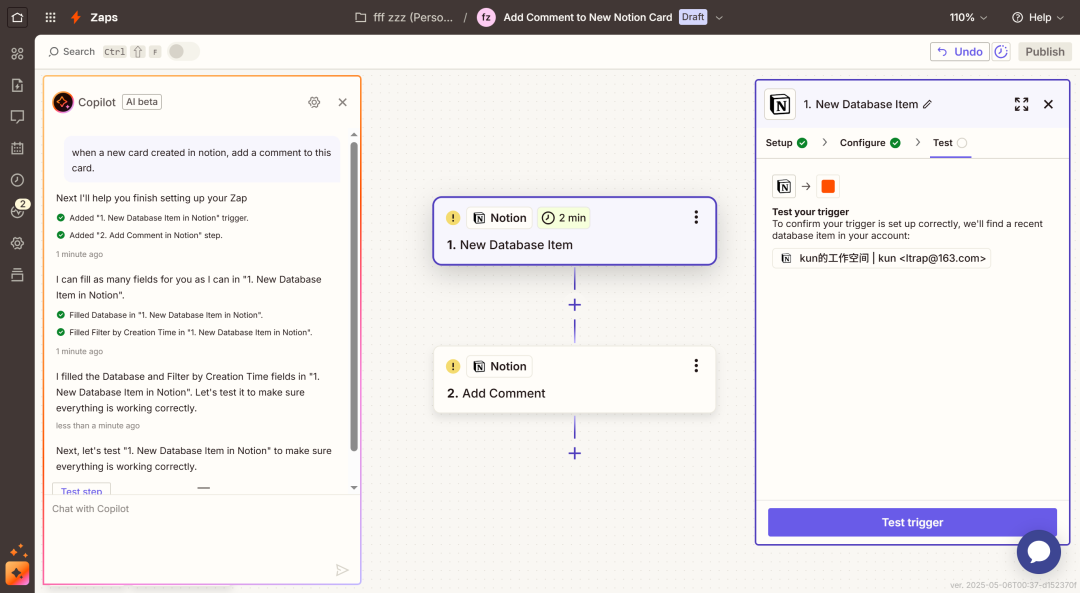Click the Copilot chat scroll-down arrow
1080x593 pixels.
click(x=354, y=488)
